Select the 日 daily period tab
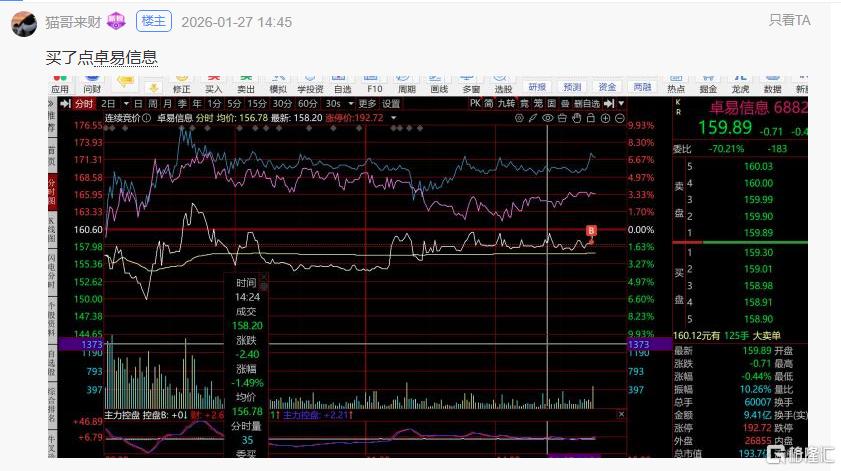Viewport: 841px width, 471px height. [138, 104]
